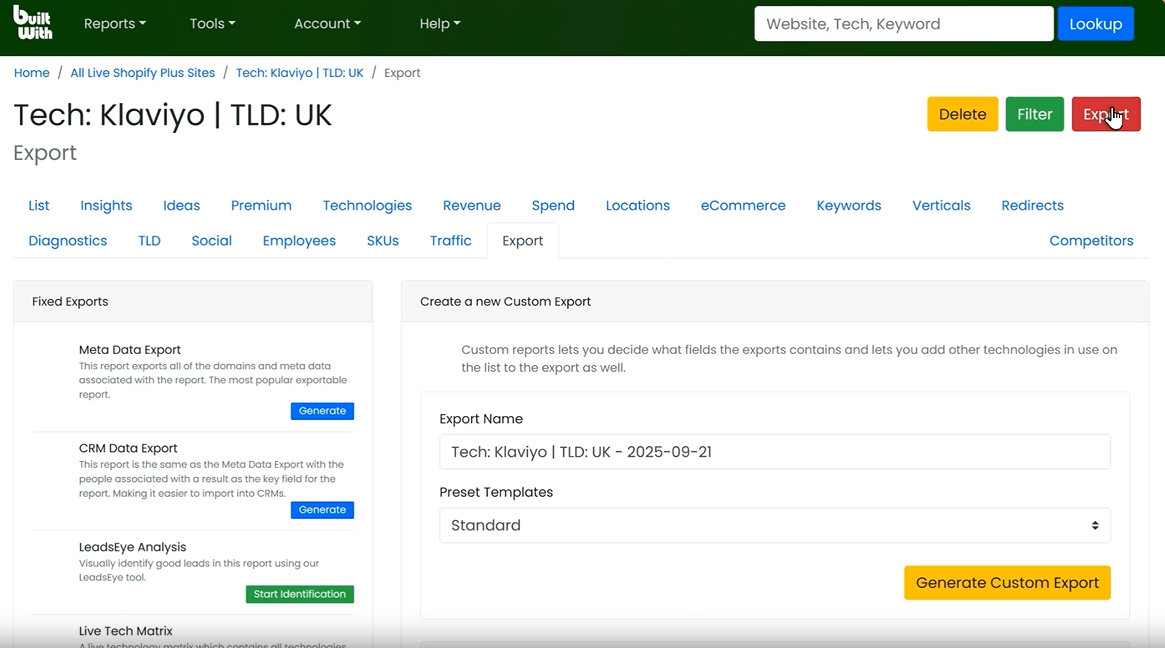
Task: Open the TLD tab
Action: coord(149,241)
